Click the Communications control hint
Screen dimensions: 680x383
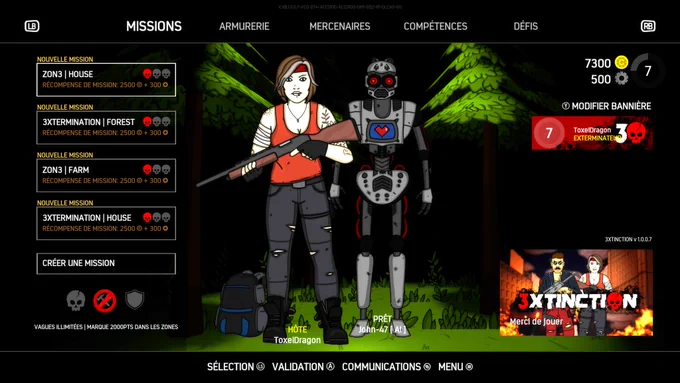point(386,367)
